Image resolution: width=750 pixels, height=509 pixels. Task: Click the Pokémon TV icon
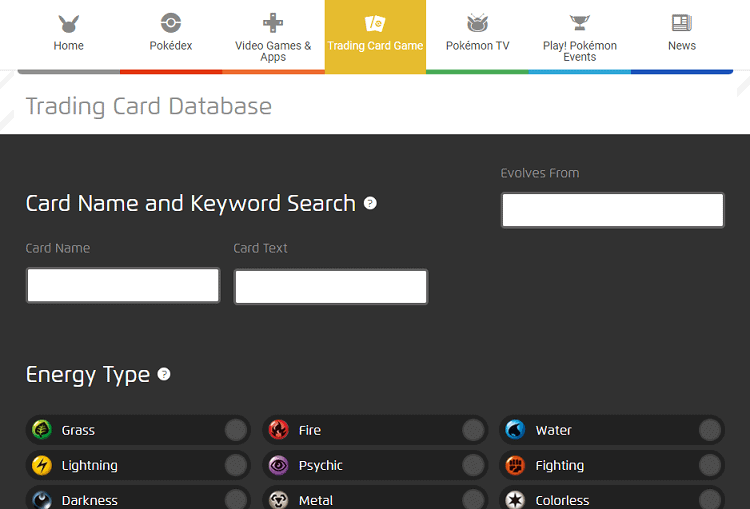[x=477, y=23]
